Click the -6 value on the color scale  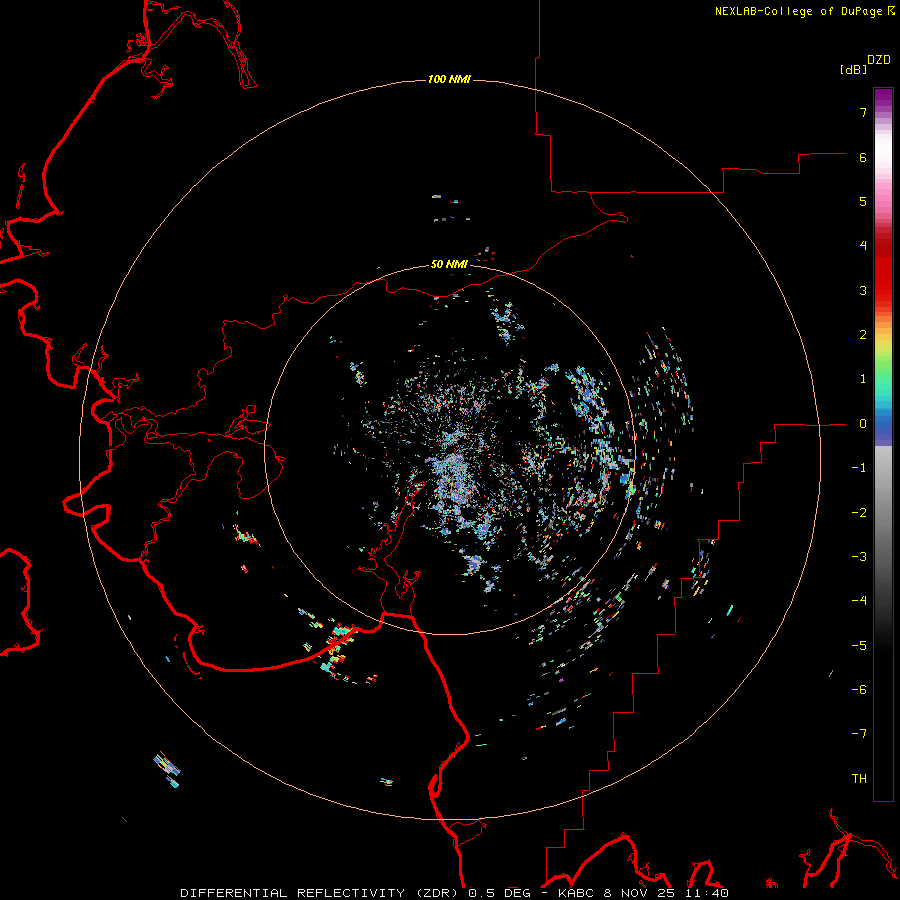coord(859,690)
